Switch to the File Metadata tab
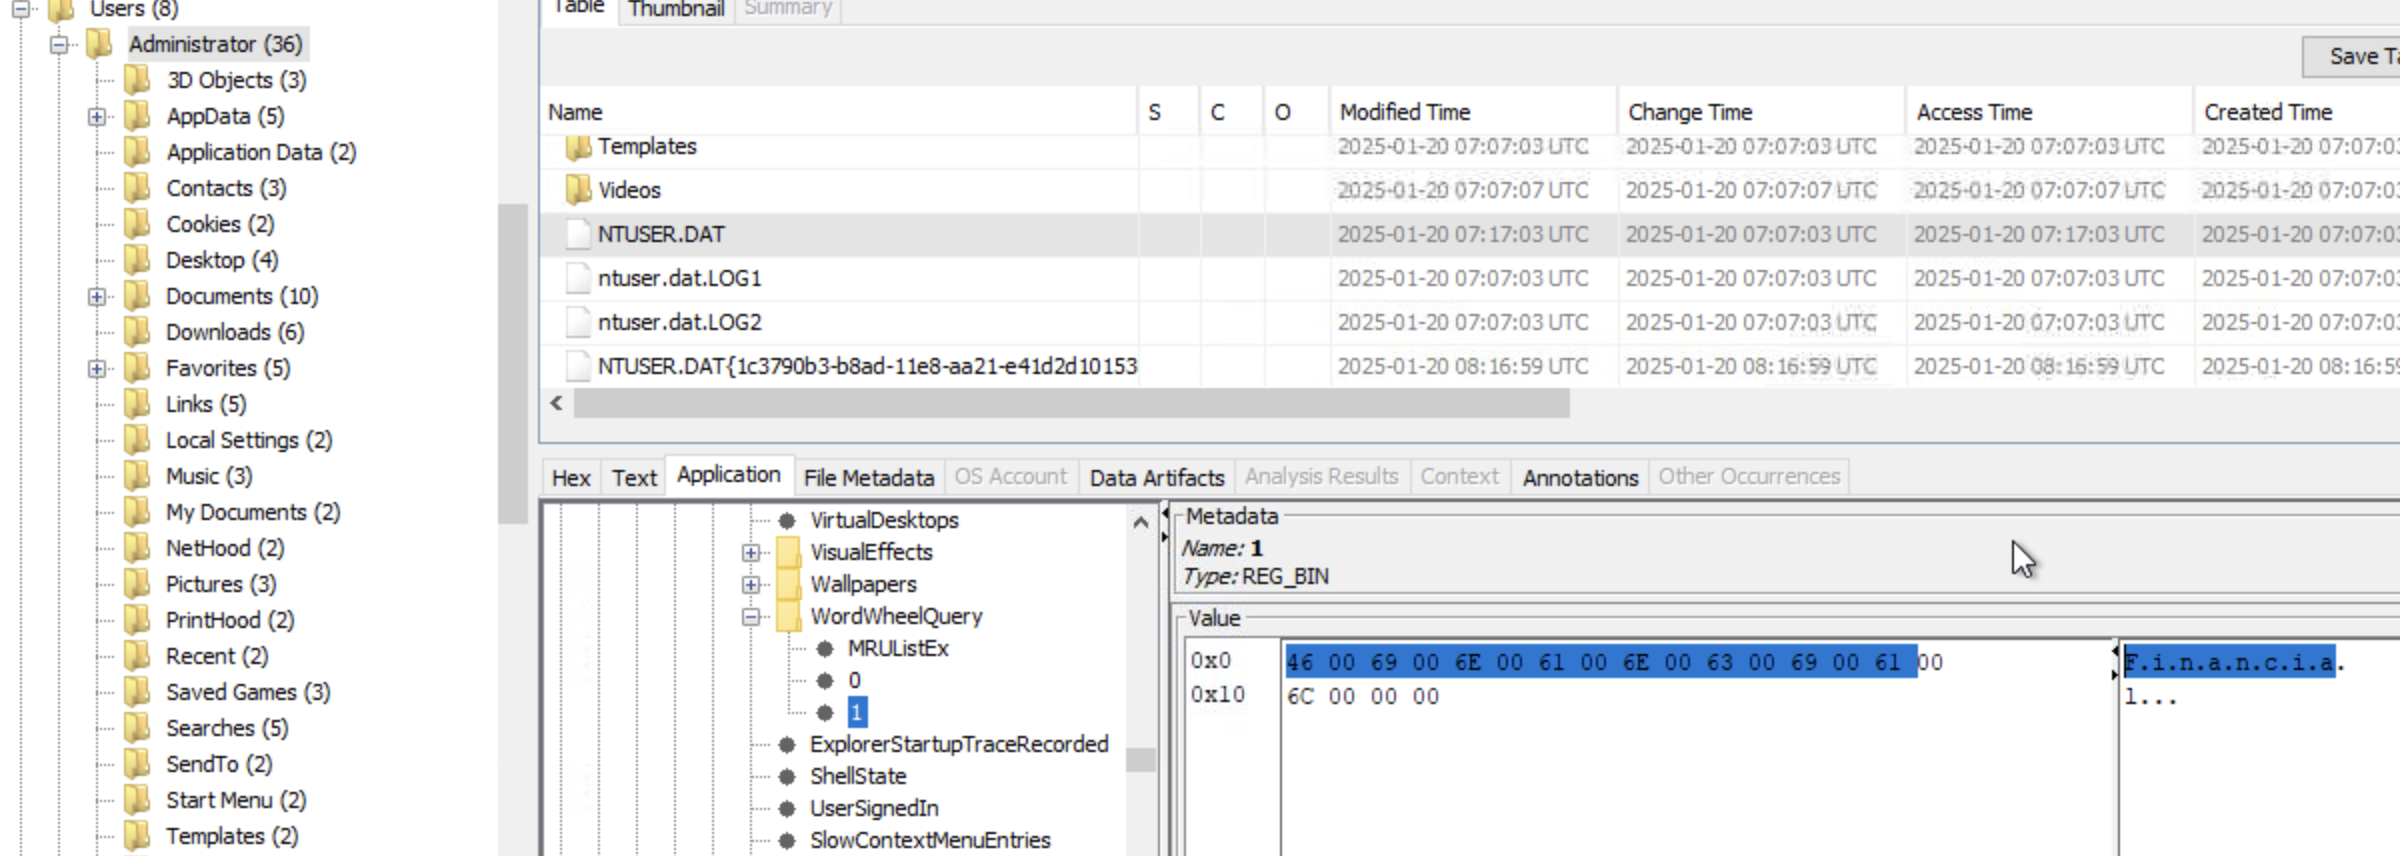Viewport: 2400px width, 856px height. tap(868, 478)
